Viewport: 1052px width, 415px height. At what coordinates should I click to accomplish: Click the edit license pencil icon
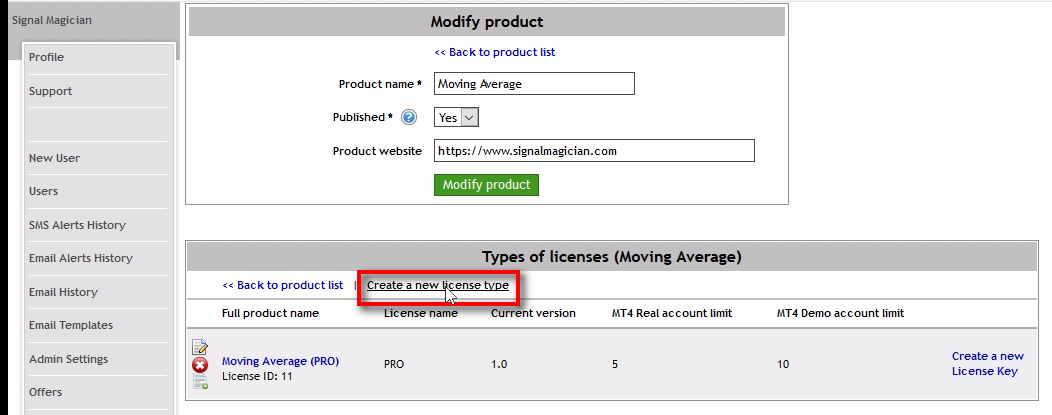click(200, 348)
